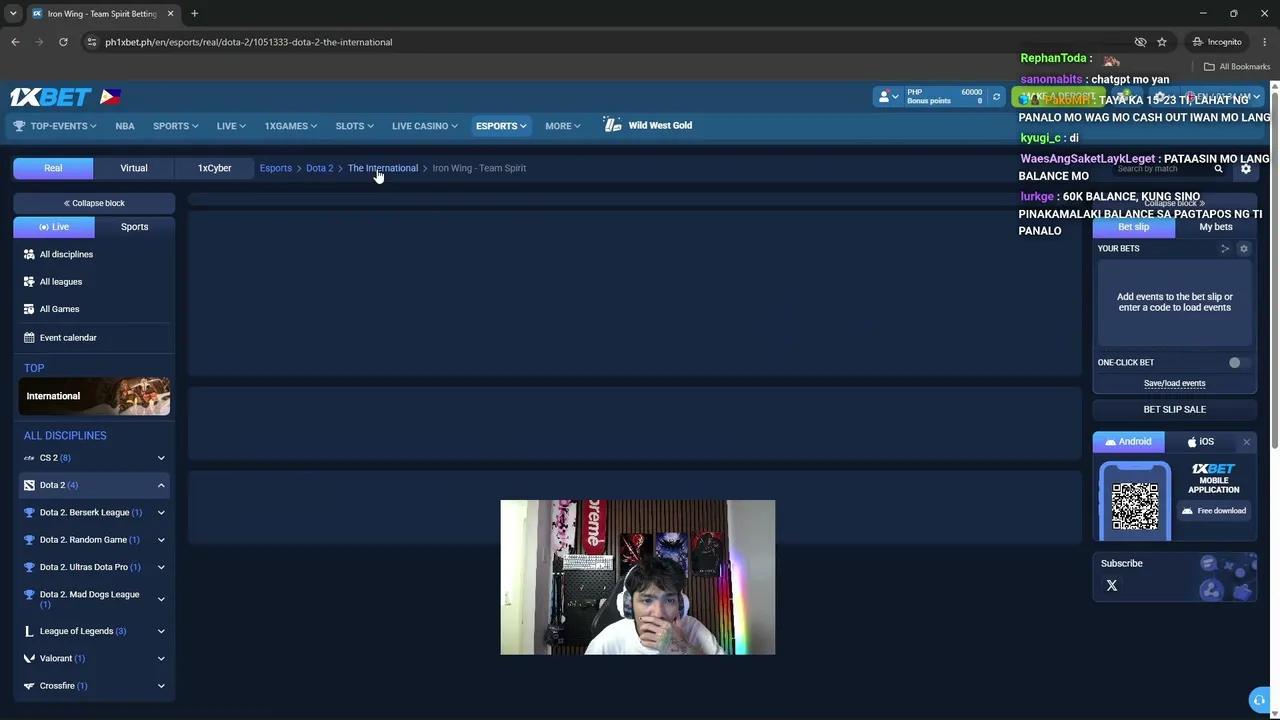The width and height of the screenshot is (1280, 720).
Task: Click the Valorant discipline icon
Action: click(29, 659)
